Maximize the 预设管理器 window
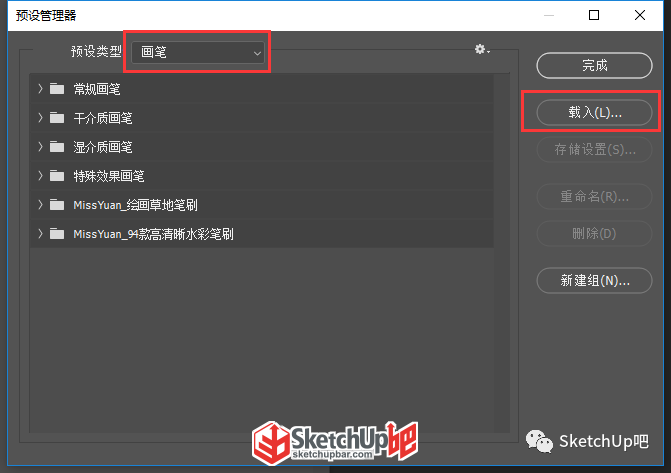Viewport: 671px width, 473px height. (594, 15)
